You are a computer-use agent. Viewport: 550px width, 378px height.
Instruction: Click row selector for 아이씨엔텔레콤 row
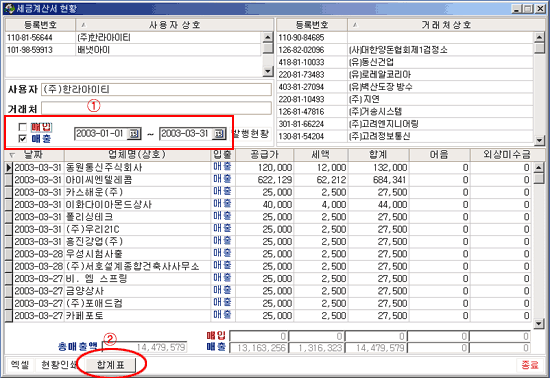[x=9, y=180]
